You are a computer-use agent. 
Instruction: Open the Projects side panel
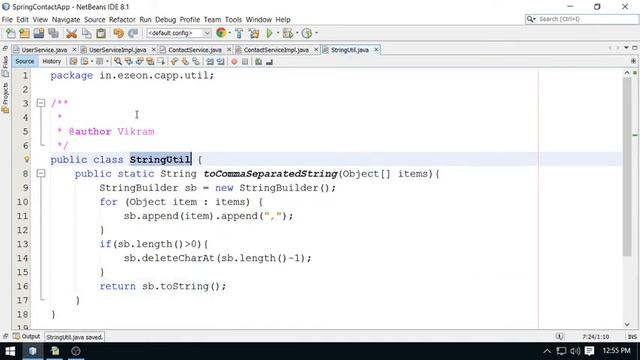[x=5, y=98]
